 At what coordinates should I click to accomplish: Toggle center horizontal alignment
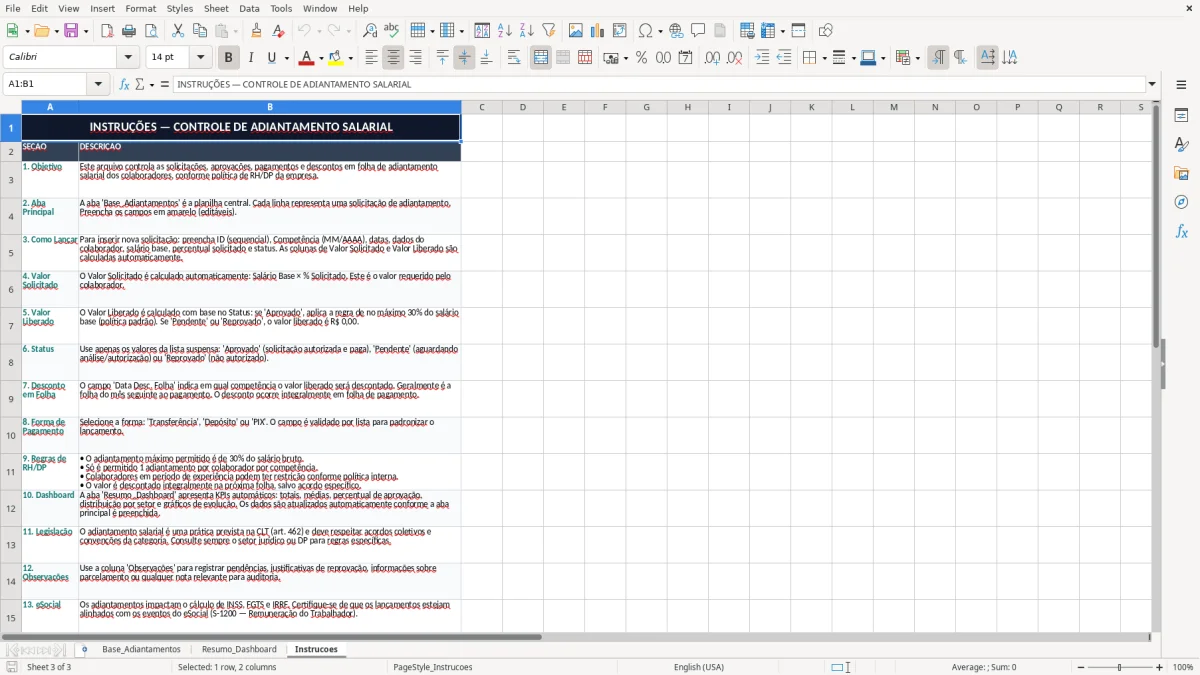[393, 58]
